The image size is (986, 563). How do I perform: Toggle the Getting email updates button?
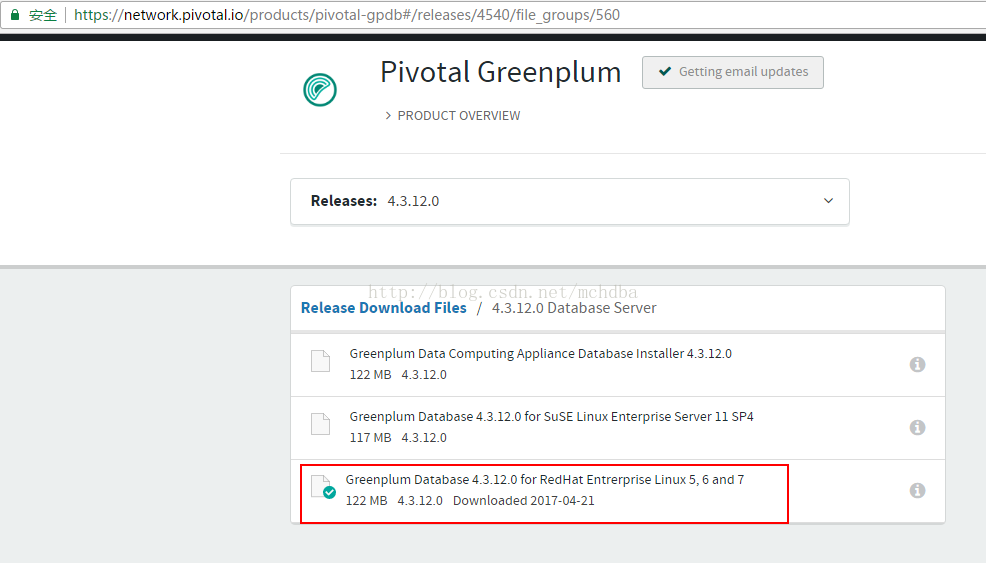[x=733, y=72]
